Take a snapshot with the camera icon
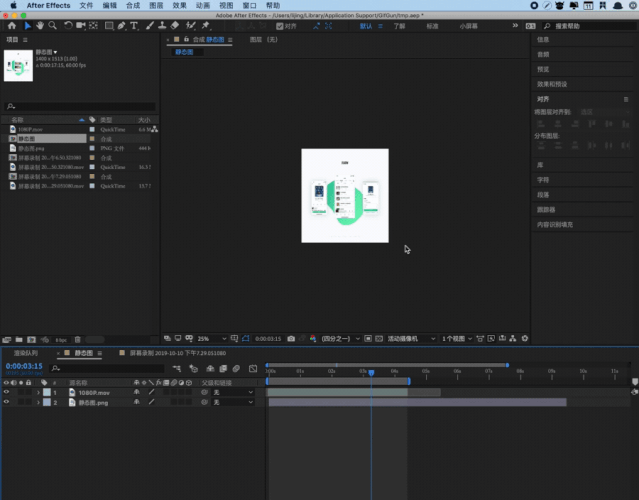The height and width of the screenshot is (500, 639). point(290,338)
